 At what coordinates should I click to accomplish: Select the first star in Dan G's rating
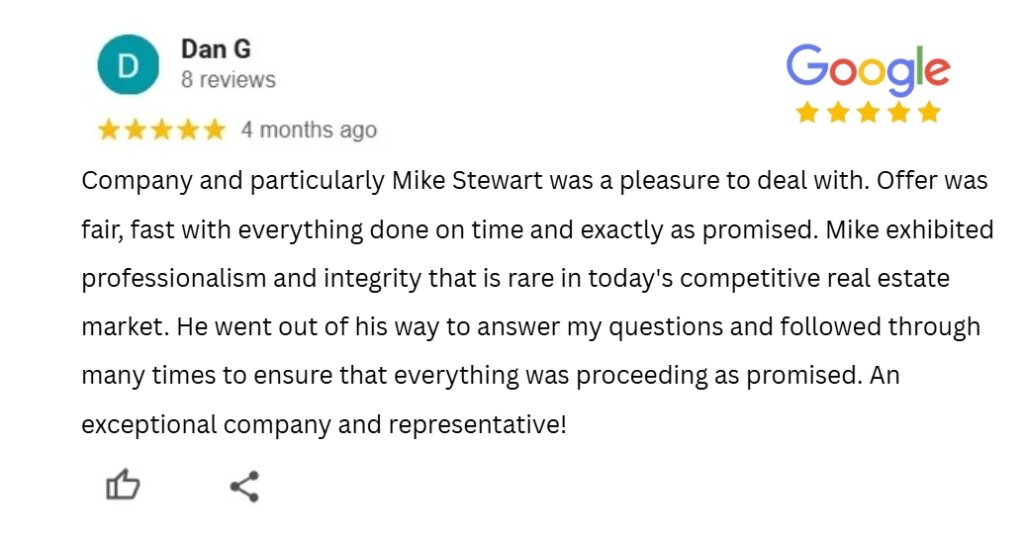108,130
